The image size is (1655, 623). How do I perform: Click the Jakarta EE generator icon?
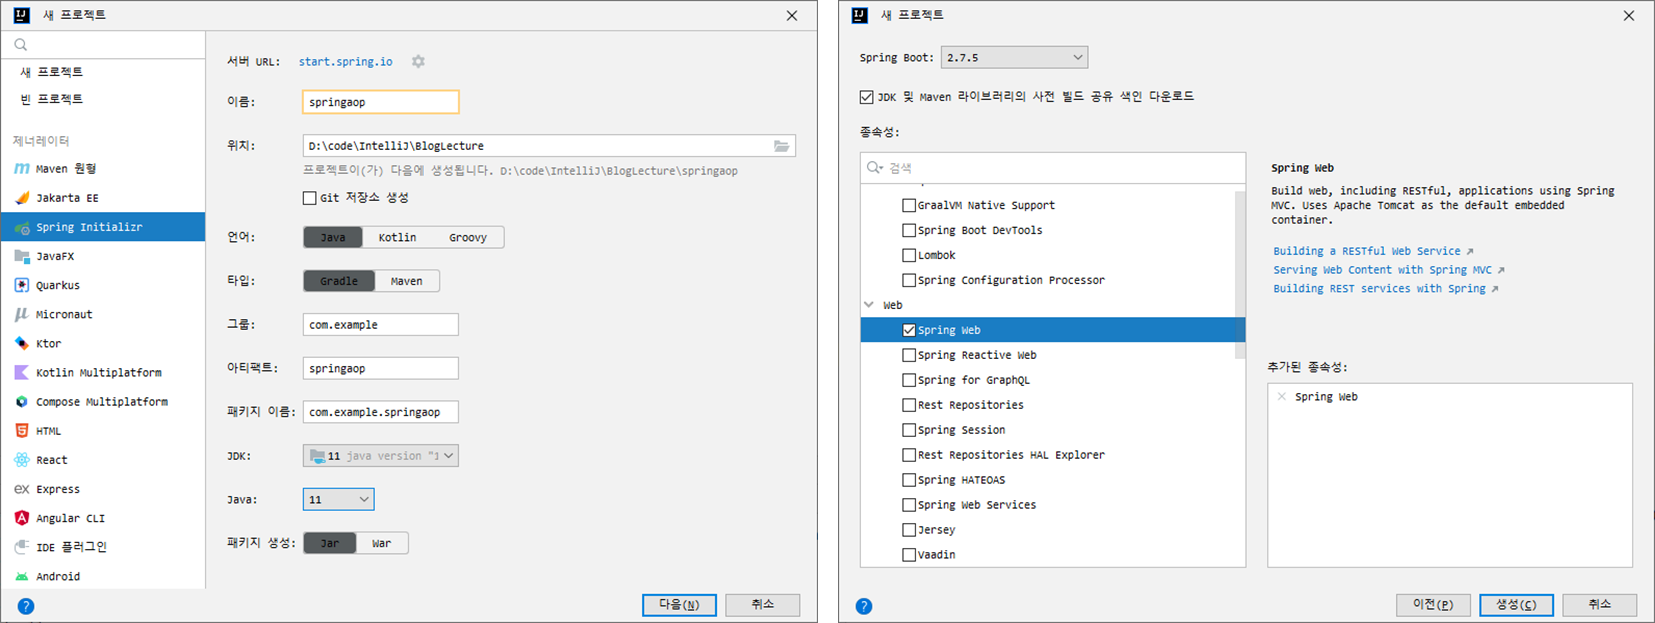(x=22, y=198)
